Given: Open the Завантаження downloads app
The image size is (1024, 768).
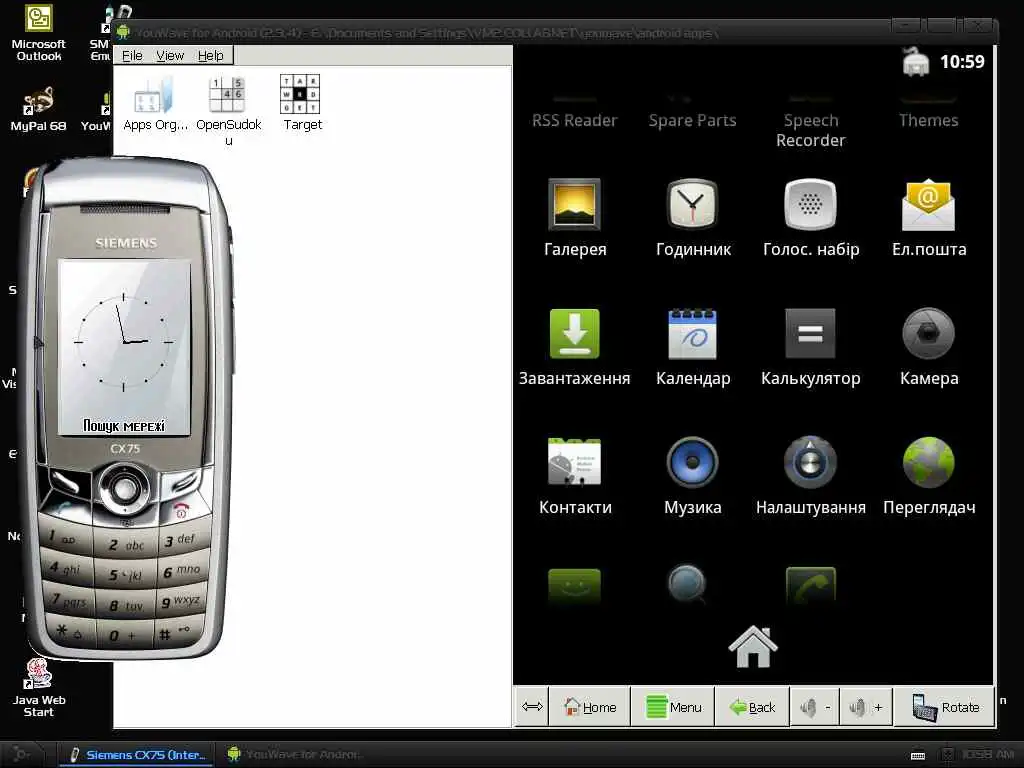Looking at the screenshot, I should pos(575,347).
